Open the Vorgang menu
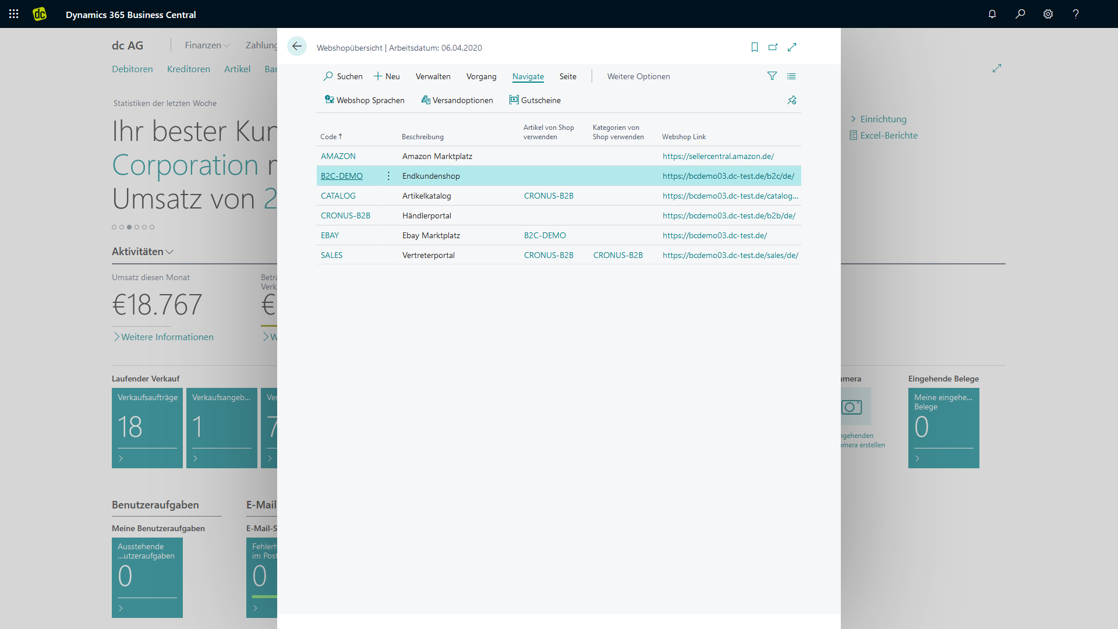 pos(481,76)
